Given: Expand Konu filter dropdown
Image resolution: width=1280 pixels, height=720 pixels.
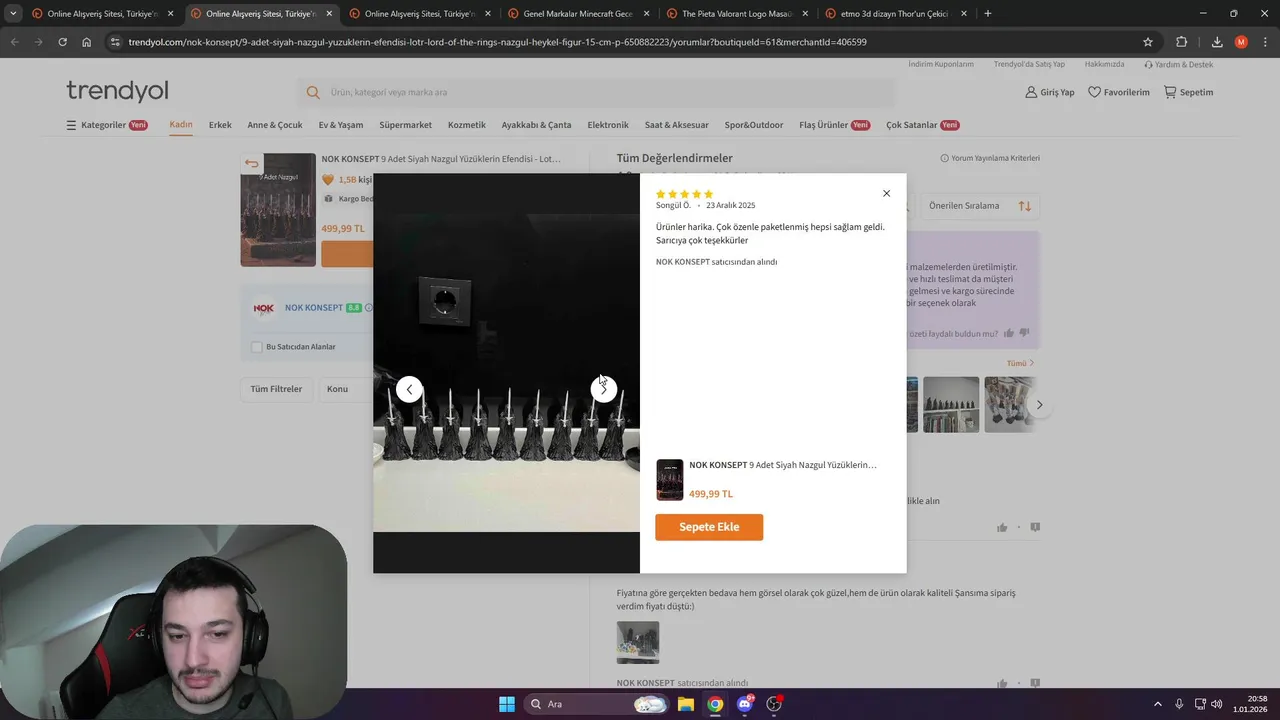Looking at the screenshot, I should click(x=345, y=389).
